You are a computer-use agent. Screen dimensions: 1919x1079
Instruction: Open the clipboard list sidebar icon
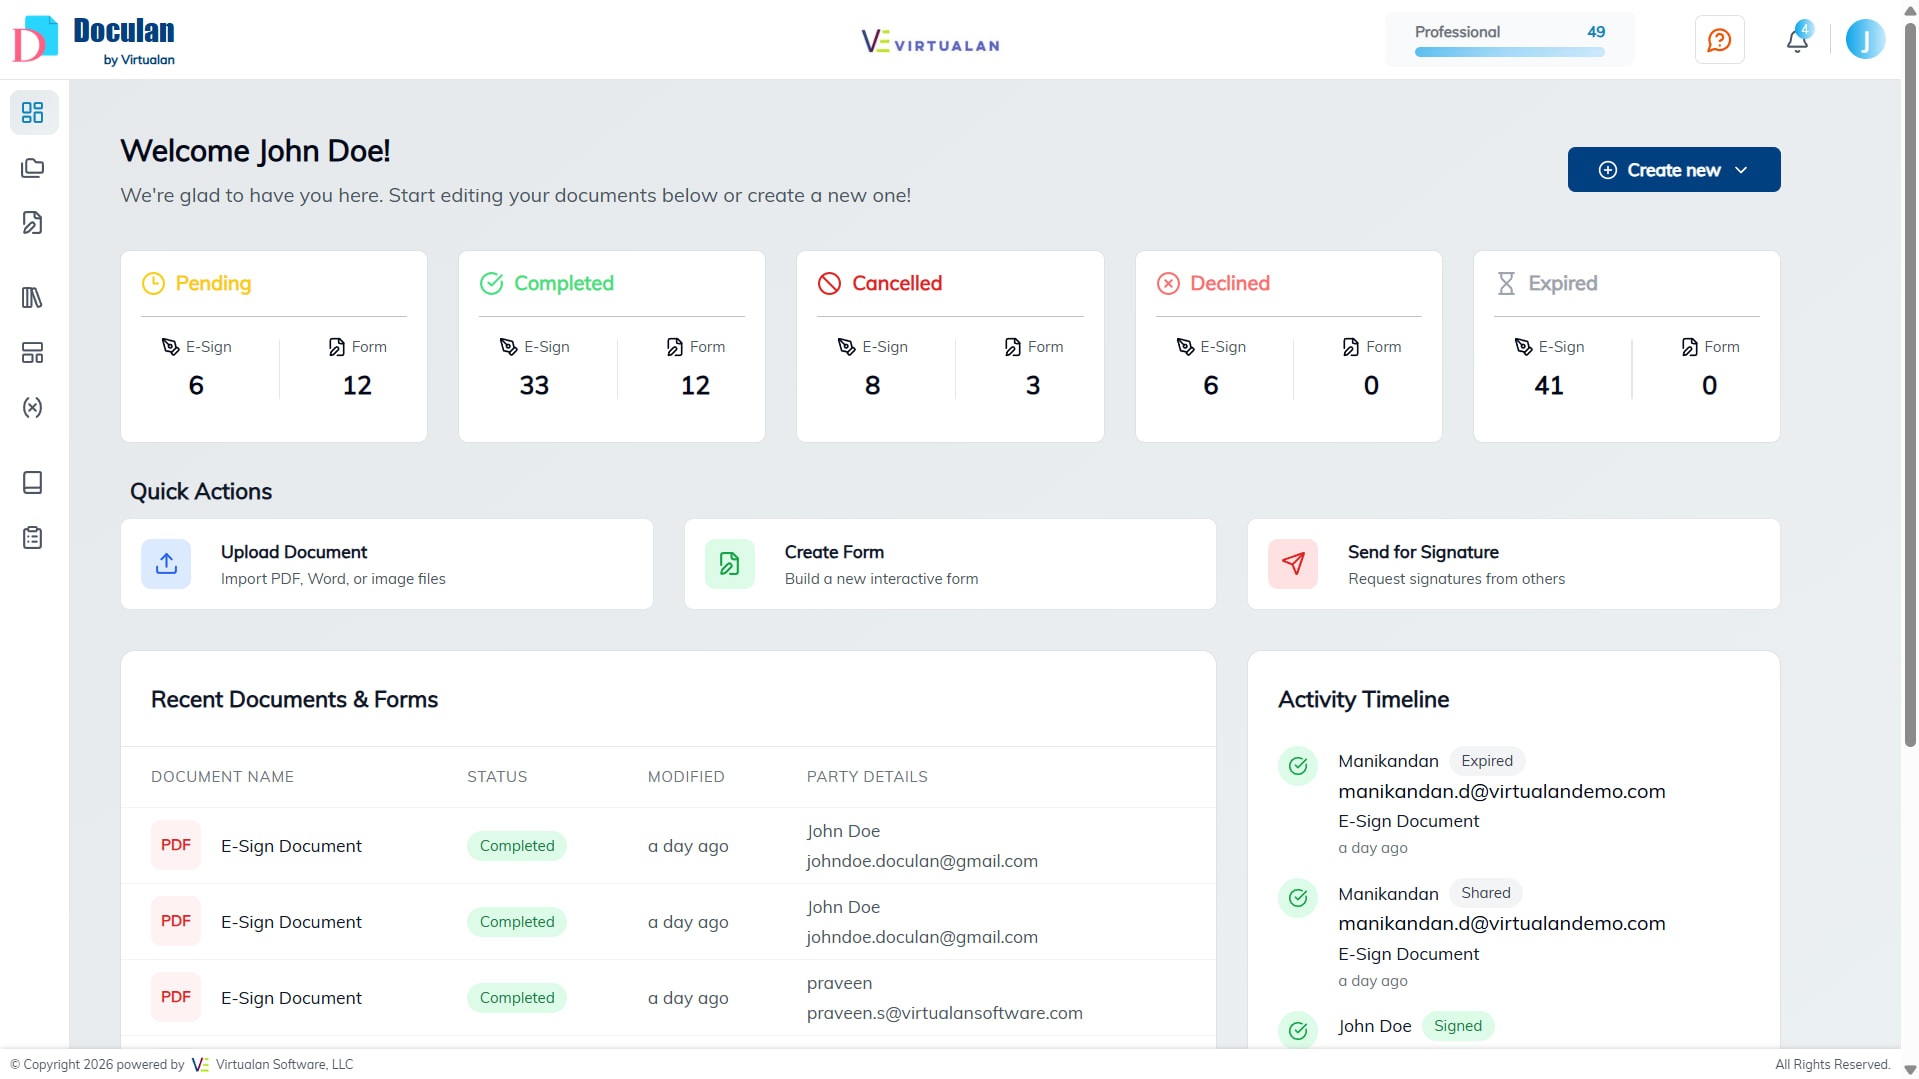[33, 538]
